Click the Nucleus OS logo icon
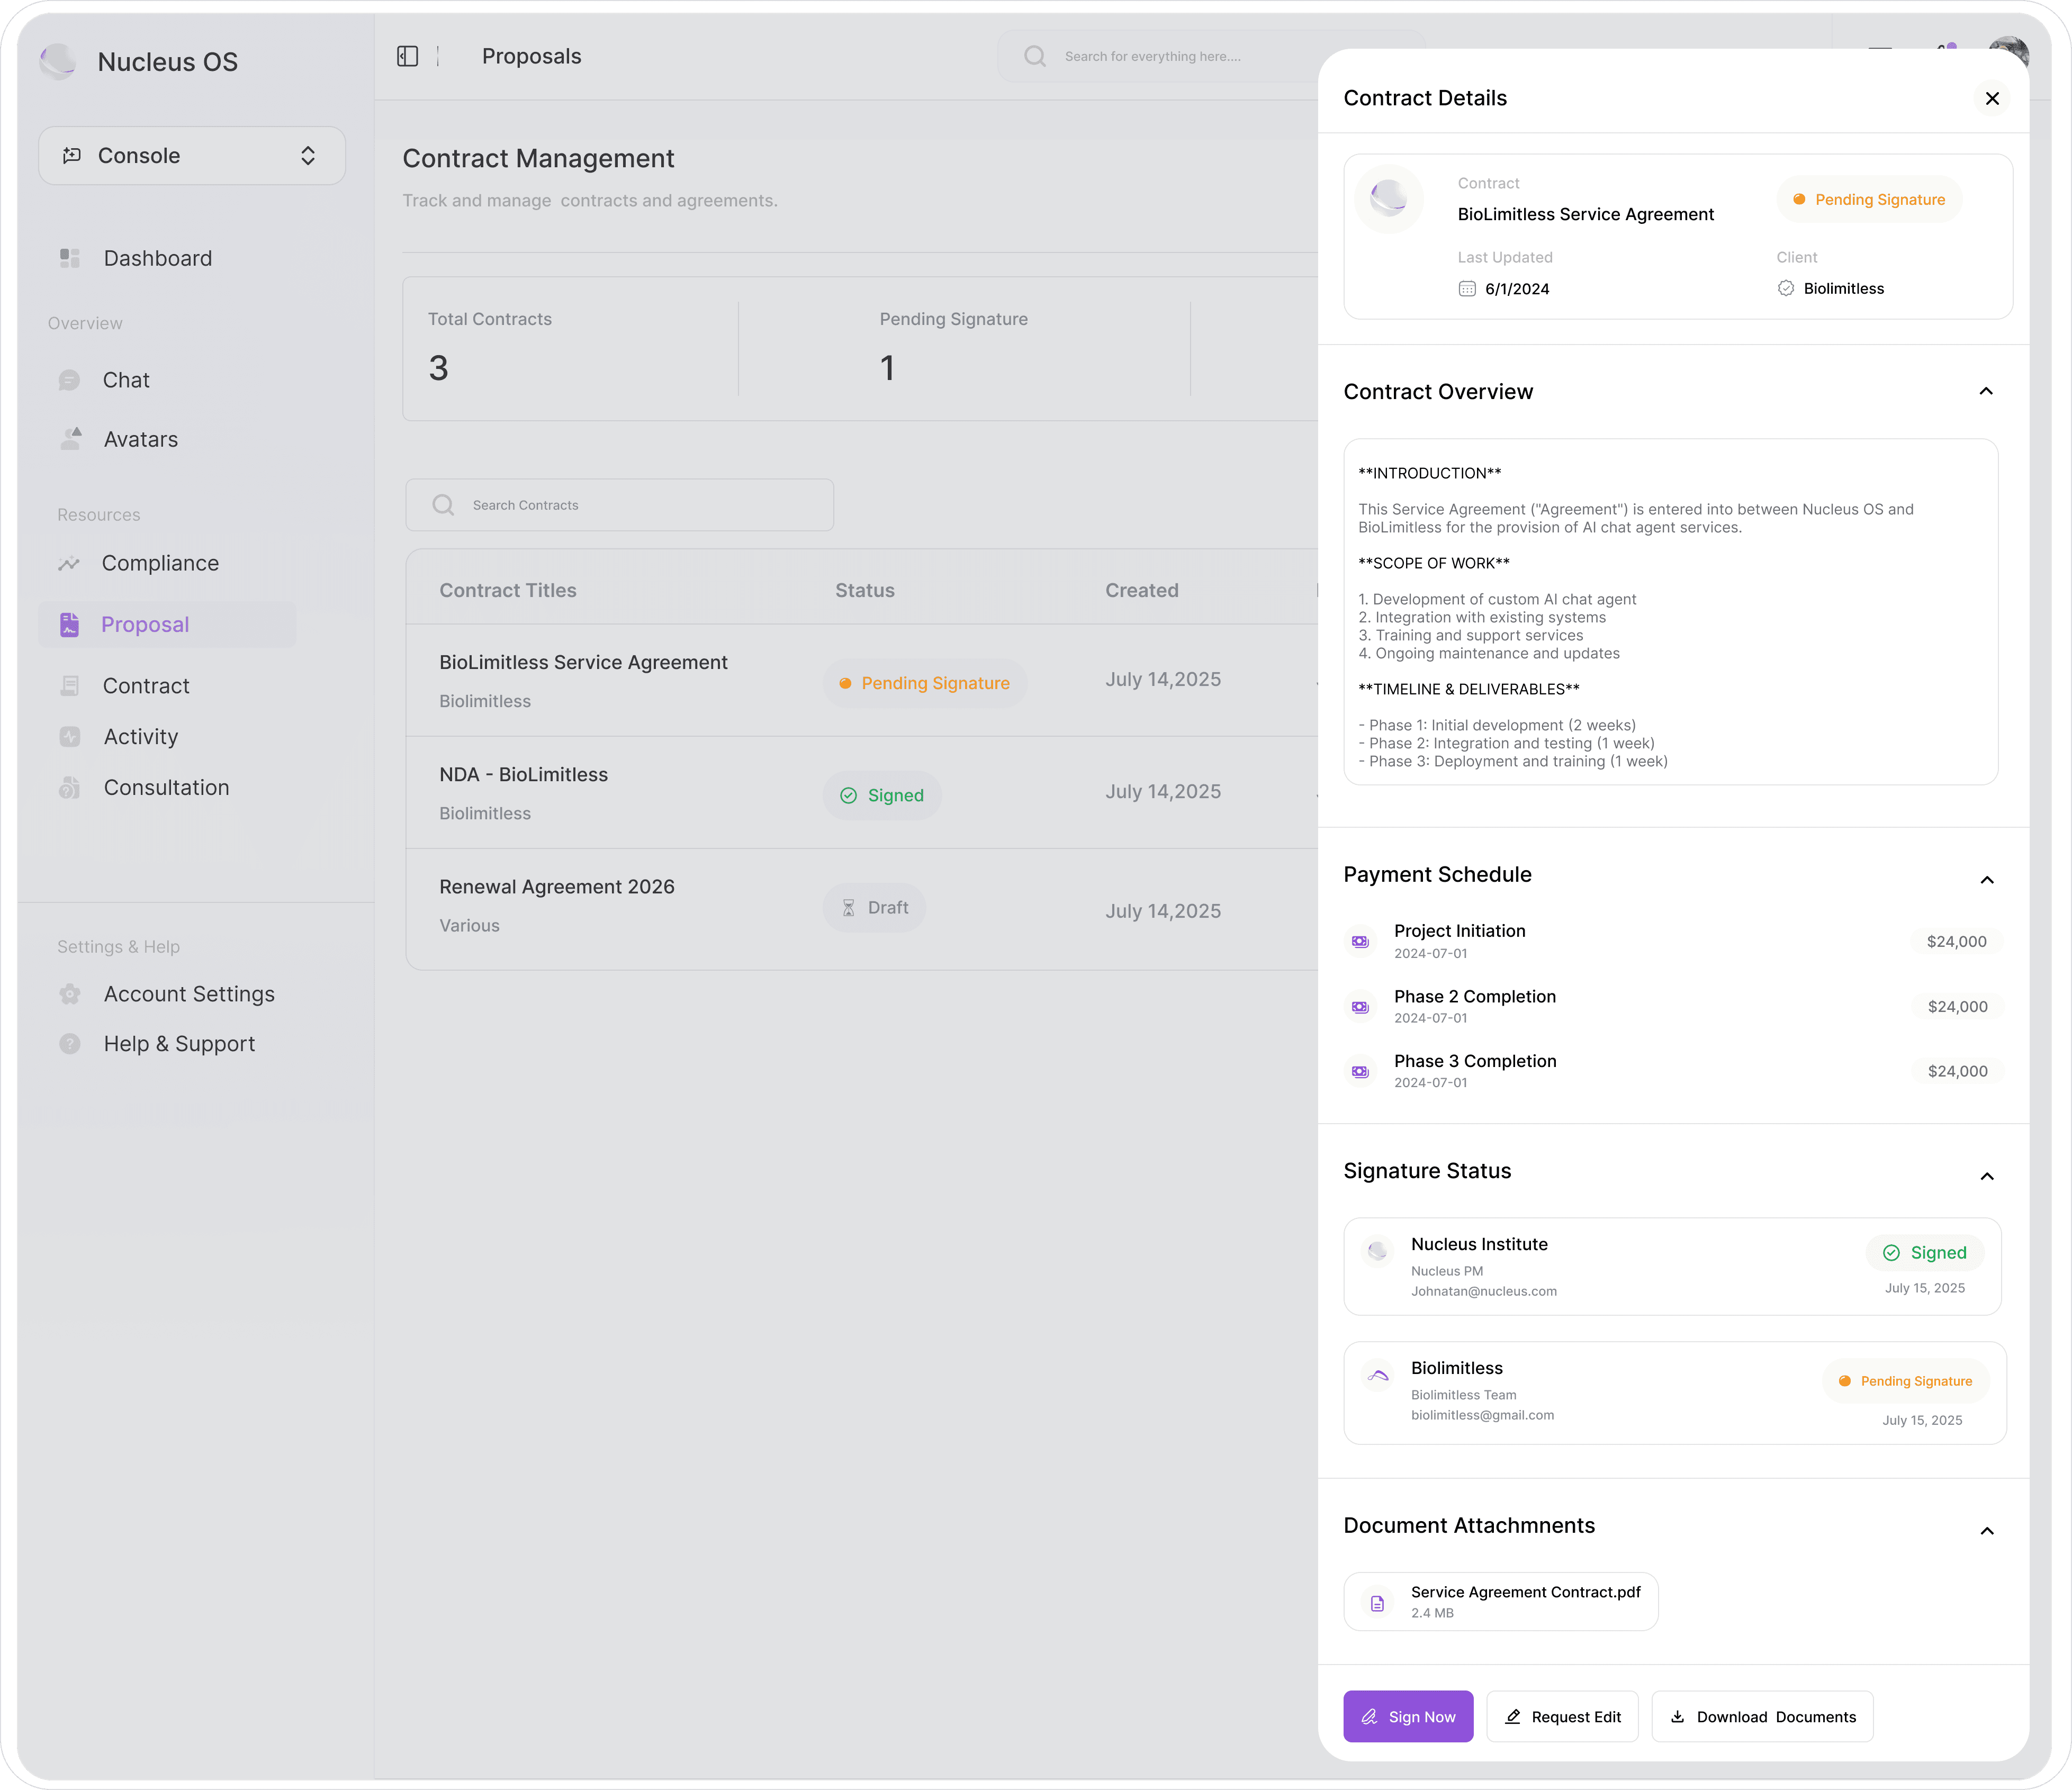This screenshot has height=1790, width=2072. pos(58,61)
